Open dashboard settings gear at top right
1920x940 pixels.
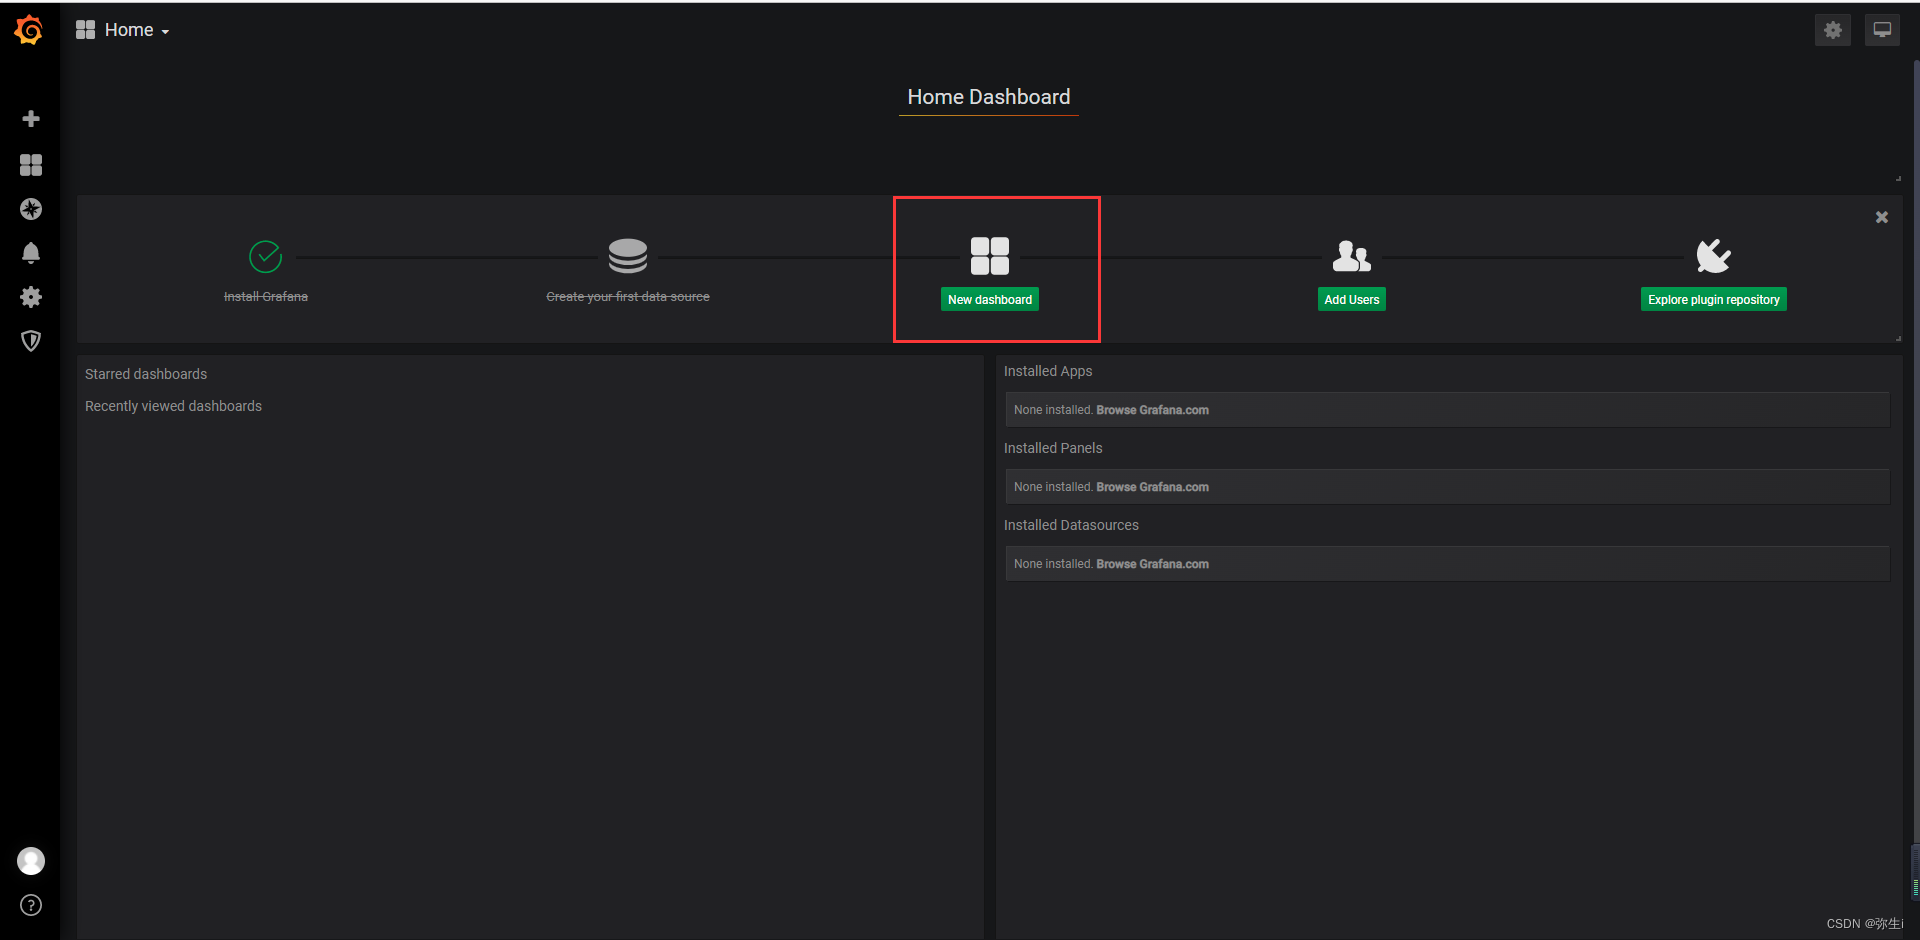coord(1833,30)
